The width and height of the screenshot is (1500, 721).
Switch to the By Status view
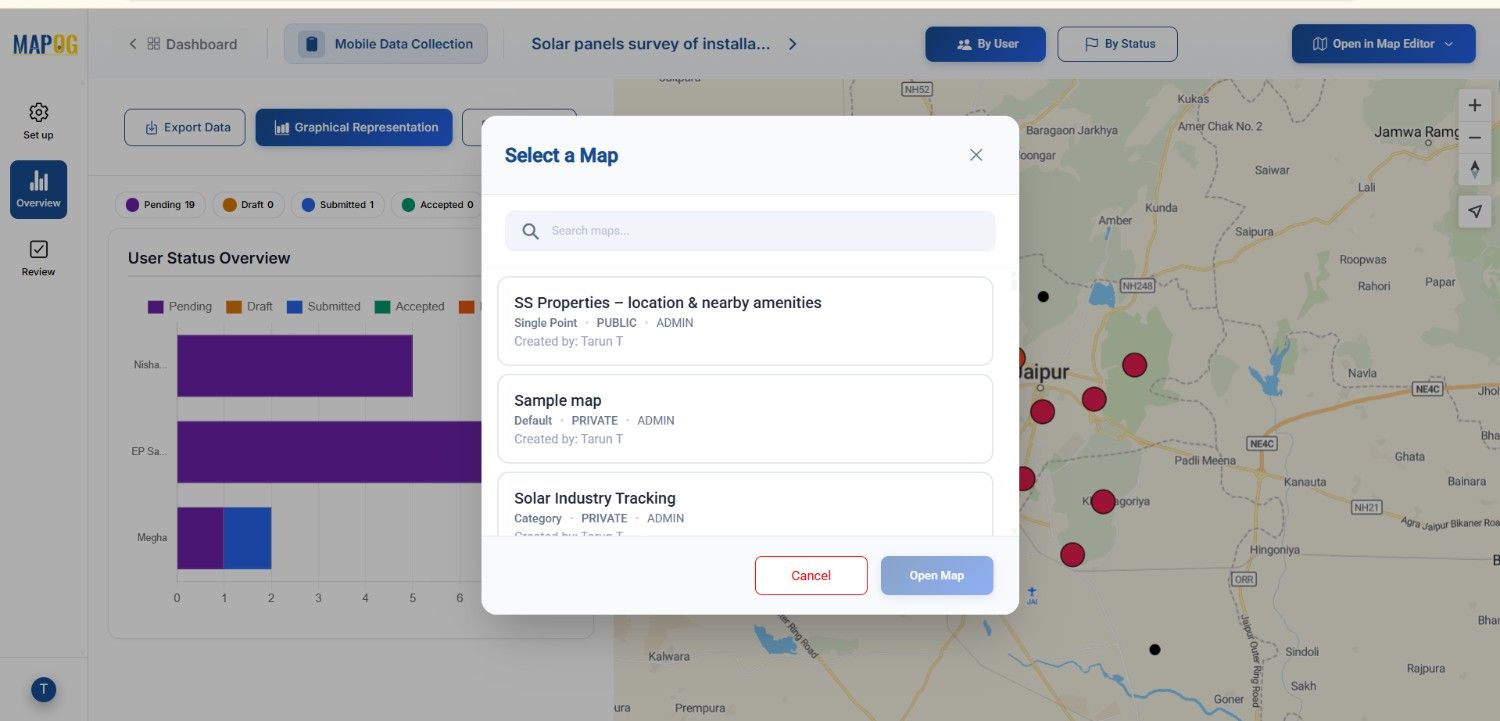[x=1117, y=43]
